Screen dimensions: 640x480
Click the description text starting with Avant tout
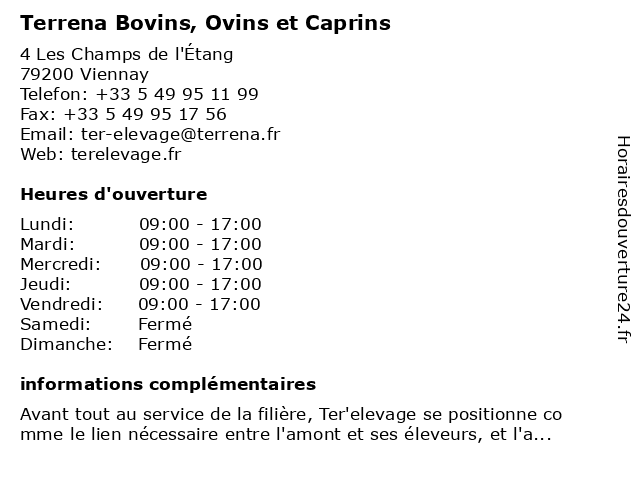coord(290,414)
